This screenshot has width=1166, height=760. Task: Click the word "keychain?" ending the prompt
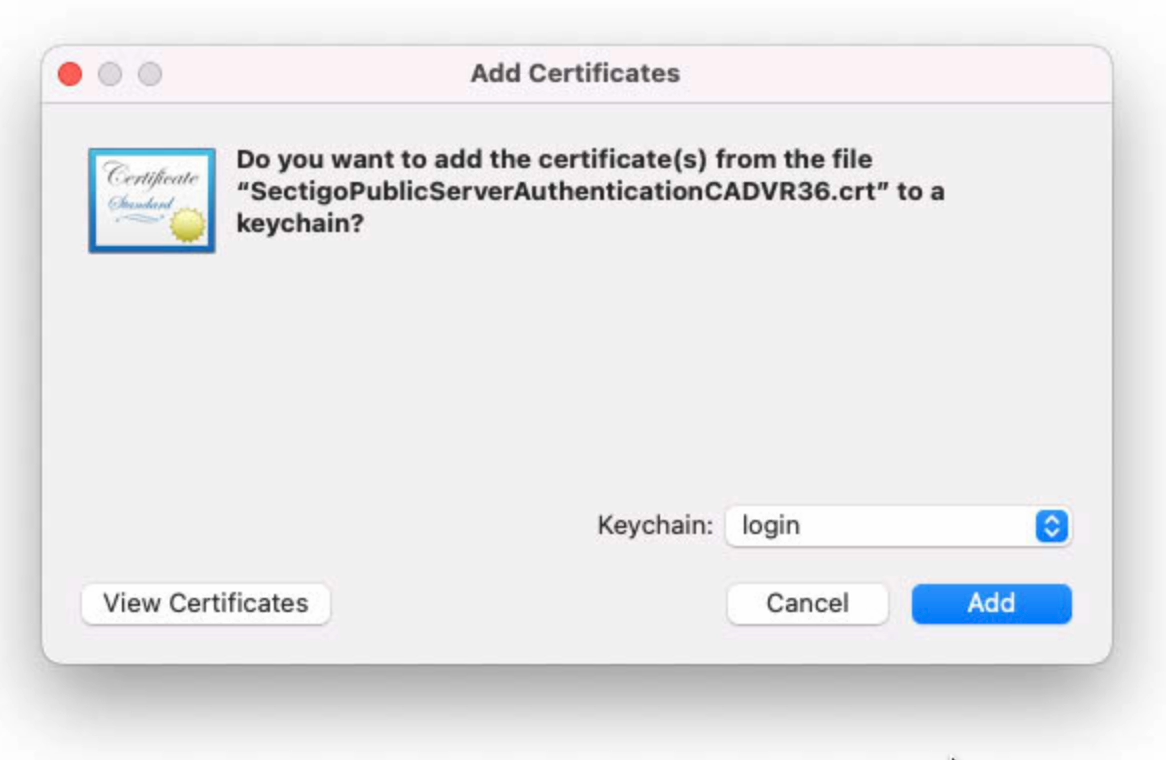click(299, 224)
